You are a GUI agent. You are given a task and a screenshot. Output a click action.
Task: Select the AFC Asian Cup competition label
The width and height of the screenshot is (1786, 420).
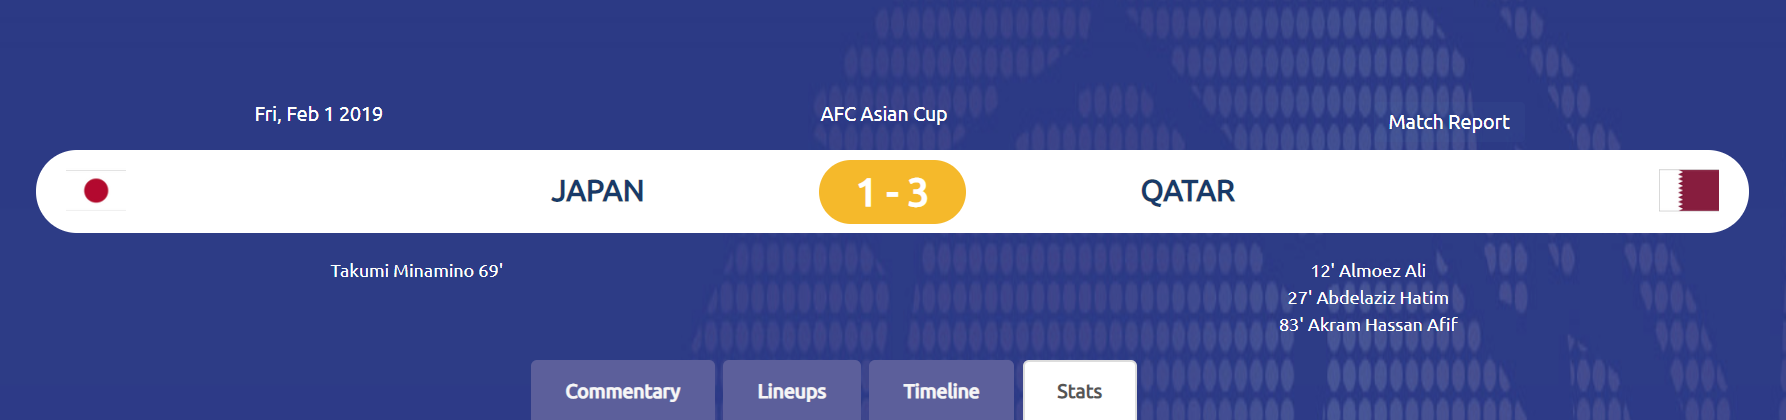click(883, 114)
